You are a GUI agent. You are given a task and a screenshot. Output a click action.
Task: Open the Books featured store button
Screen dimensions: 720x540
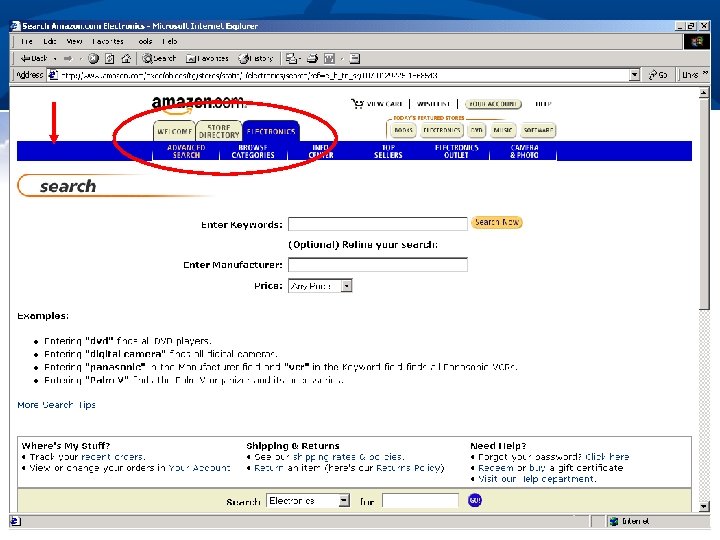pos(404,130)
